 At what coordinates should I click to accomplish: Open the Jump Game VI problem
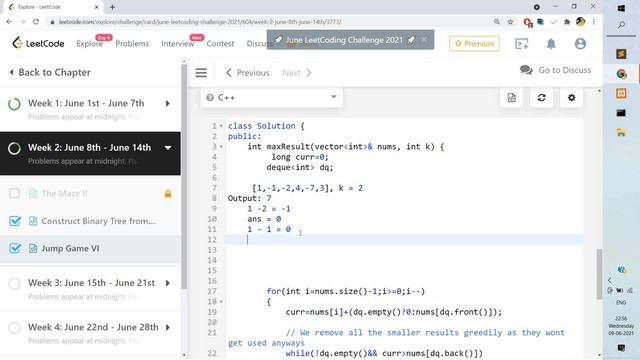70,248
